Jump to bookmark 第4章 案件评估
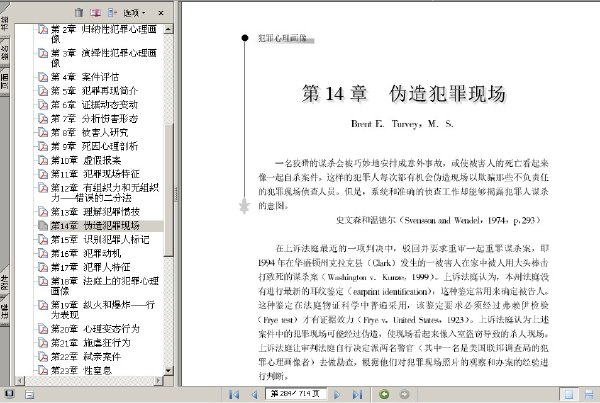600x403 pixels. [x=85, y=77]
